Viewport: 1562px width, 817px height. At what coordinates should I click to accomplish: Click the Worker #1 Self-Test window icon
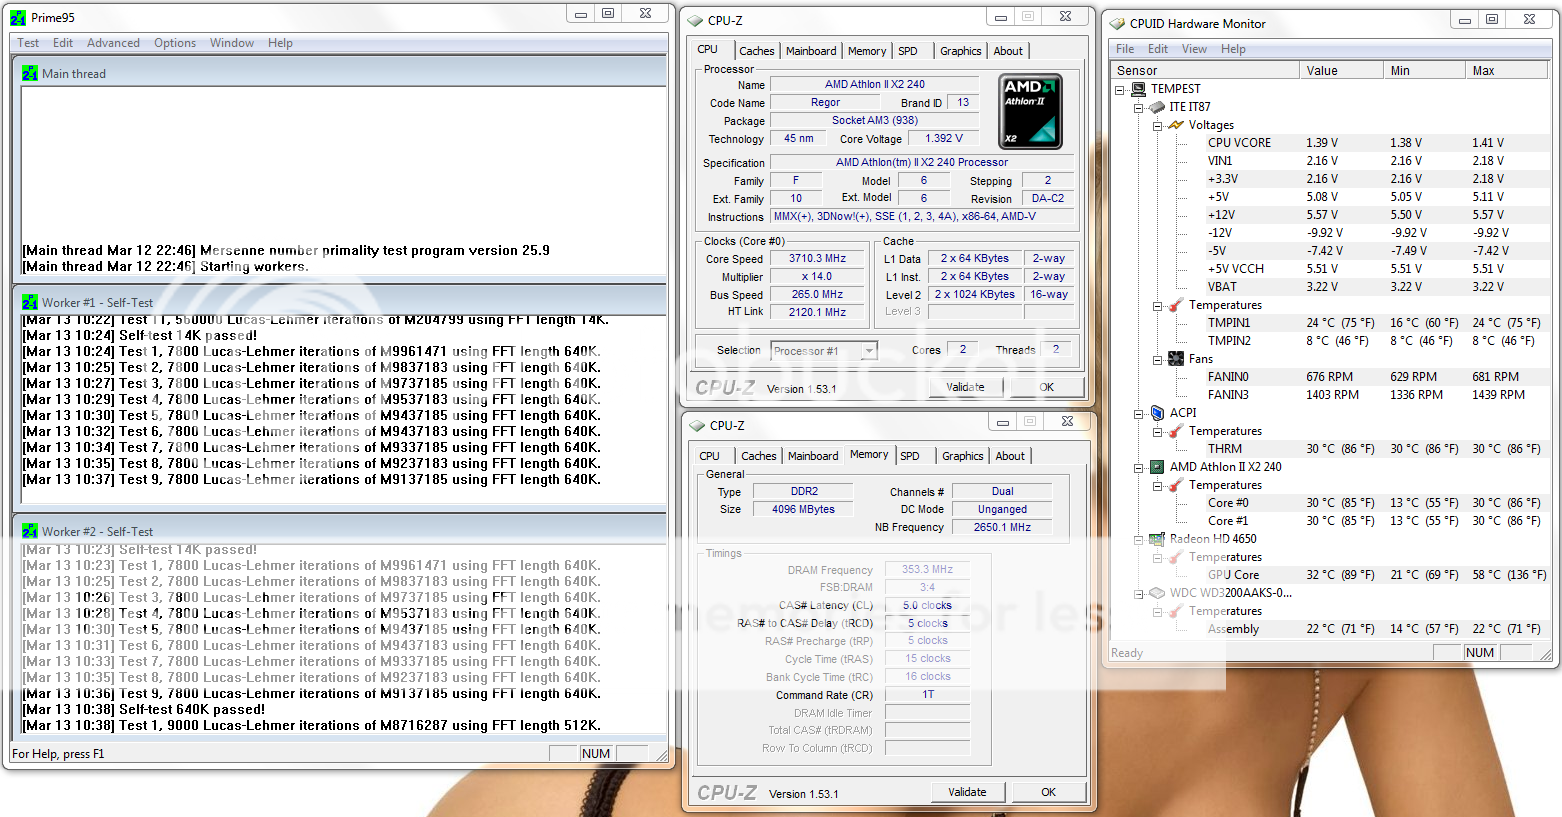tap(30, 302)
